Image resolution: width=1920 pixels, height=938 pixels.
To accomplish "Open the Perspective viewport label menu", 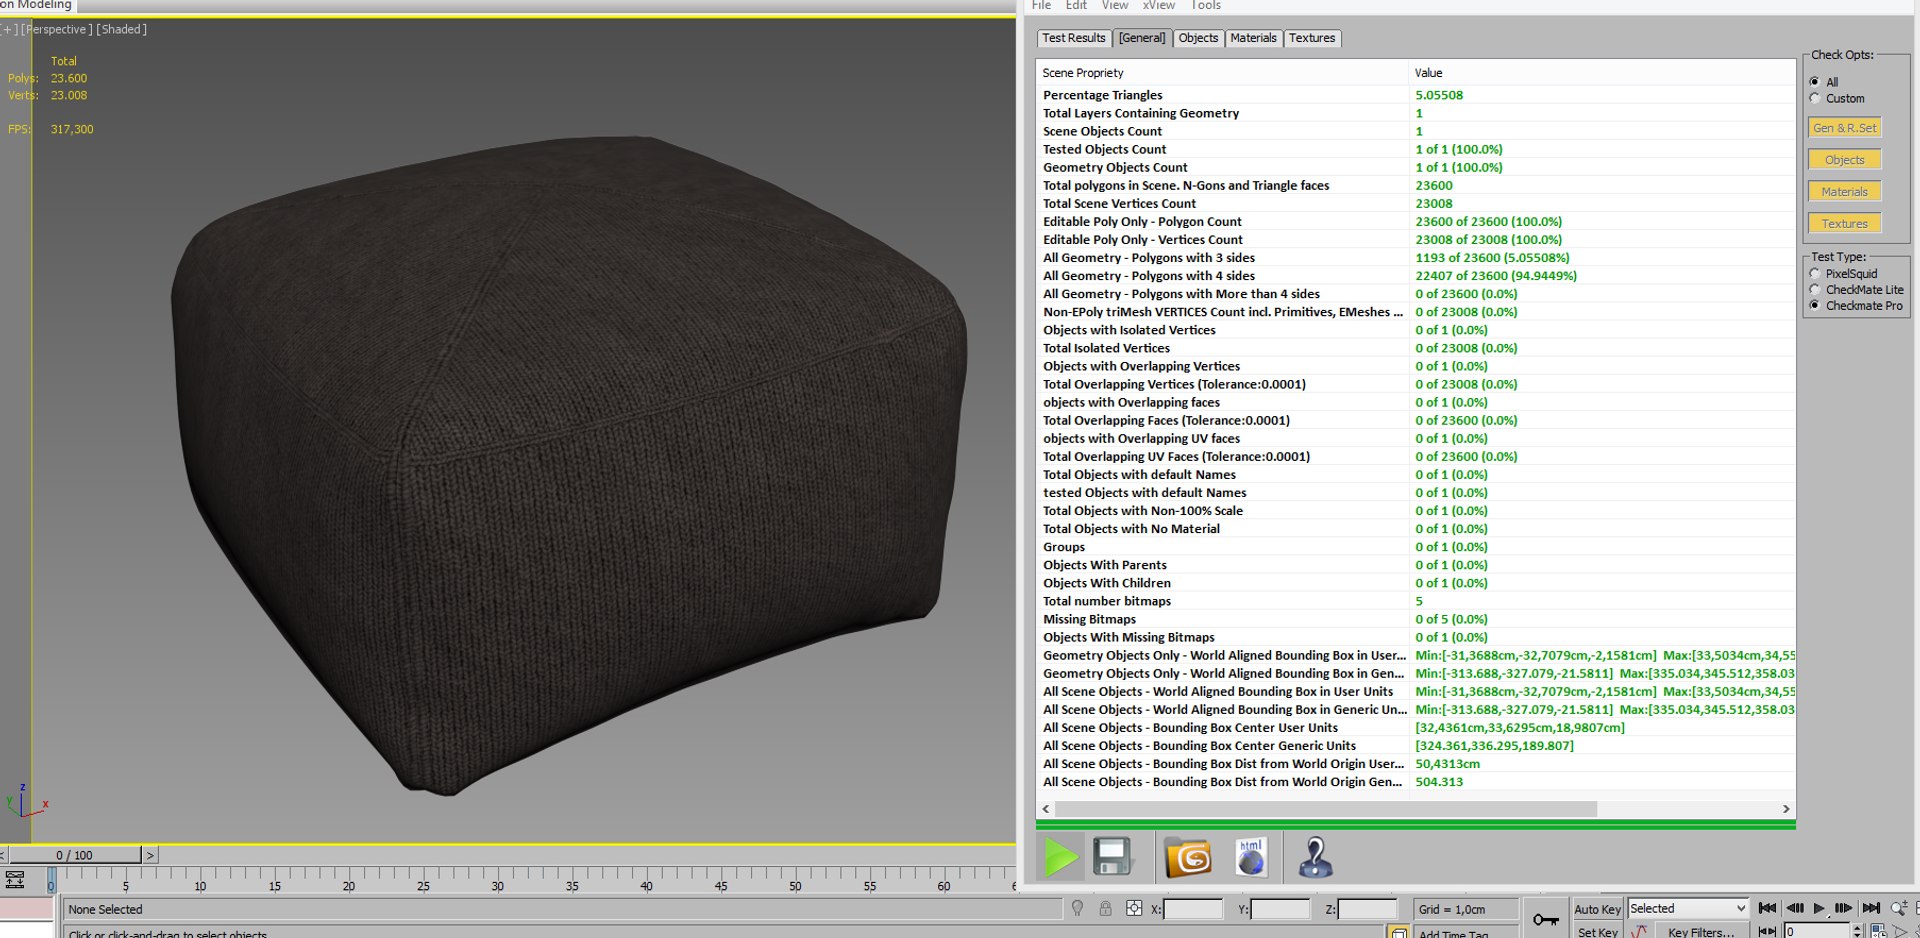I will click(57, 29).
